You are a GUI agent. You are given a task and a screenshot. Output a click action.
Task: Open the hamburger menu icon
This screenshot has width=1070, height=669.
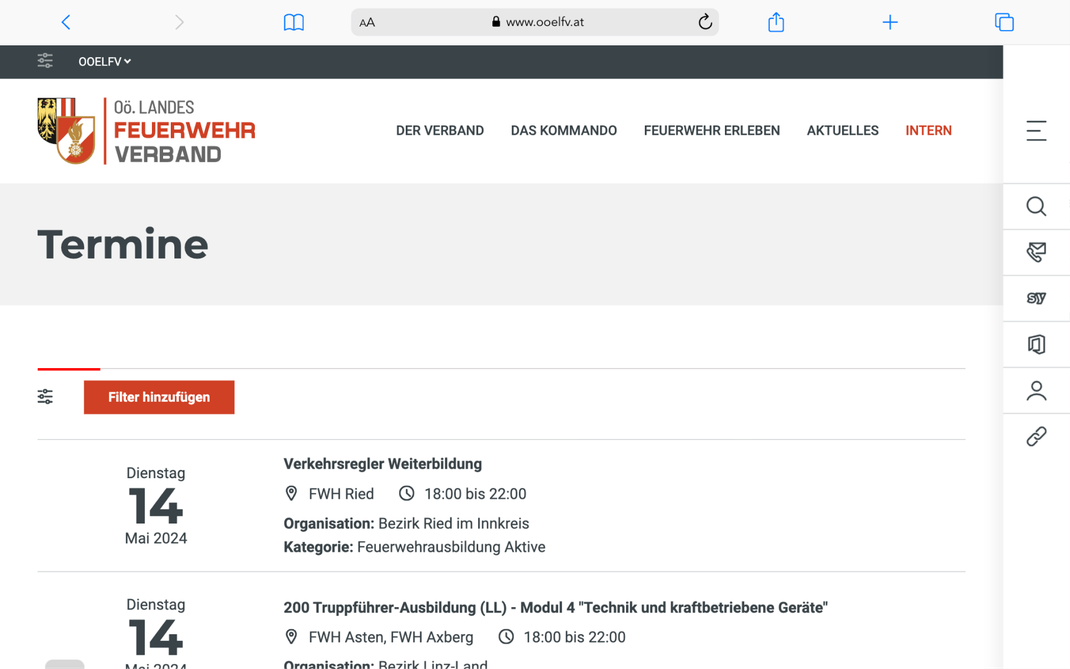click(1036, 130)
